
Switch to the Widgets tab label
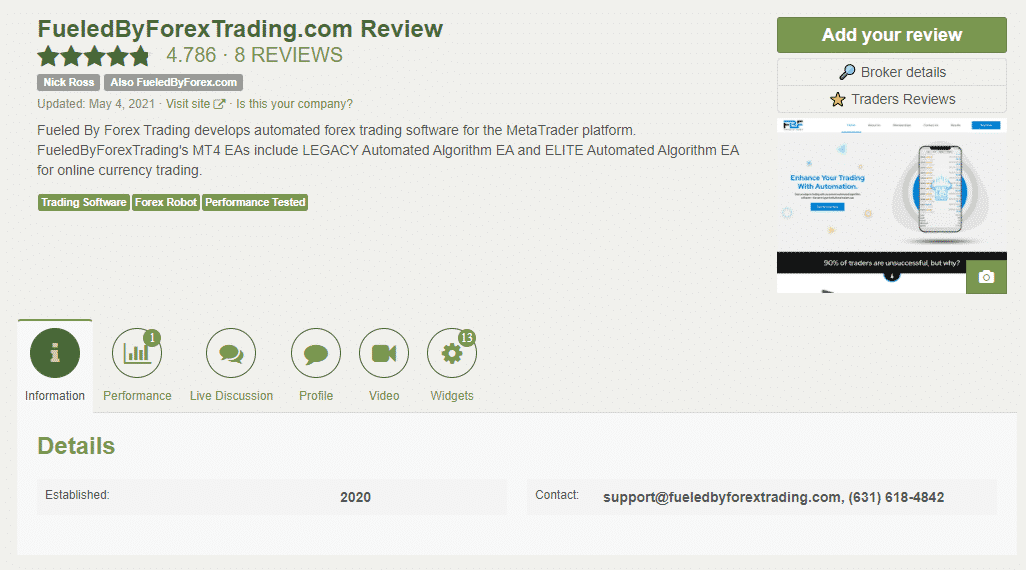[x=452, y=396]
